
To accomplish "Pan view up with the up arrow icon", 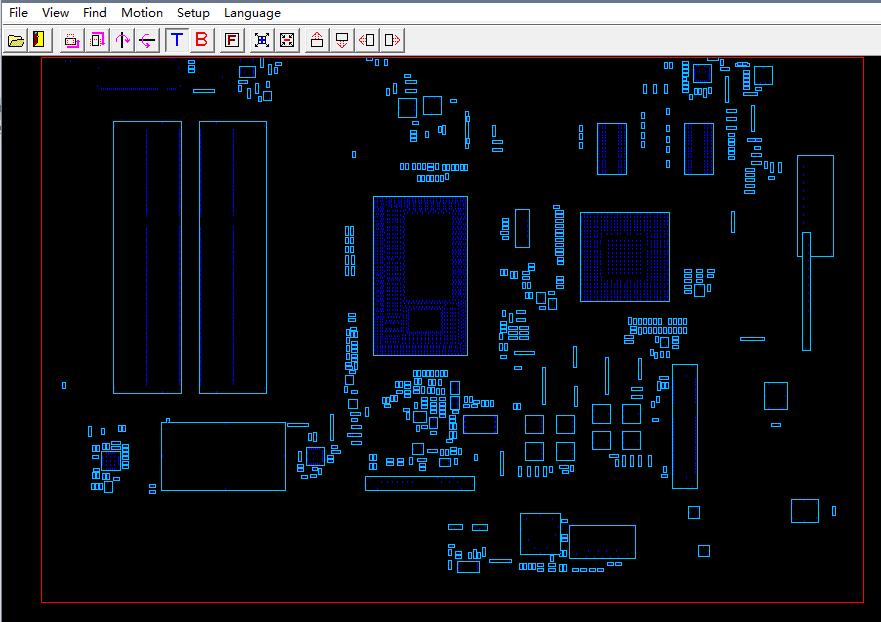I will pyautogui.click(x=317, y=40).
